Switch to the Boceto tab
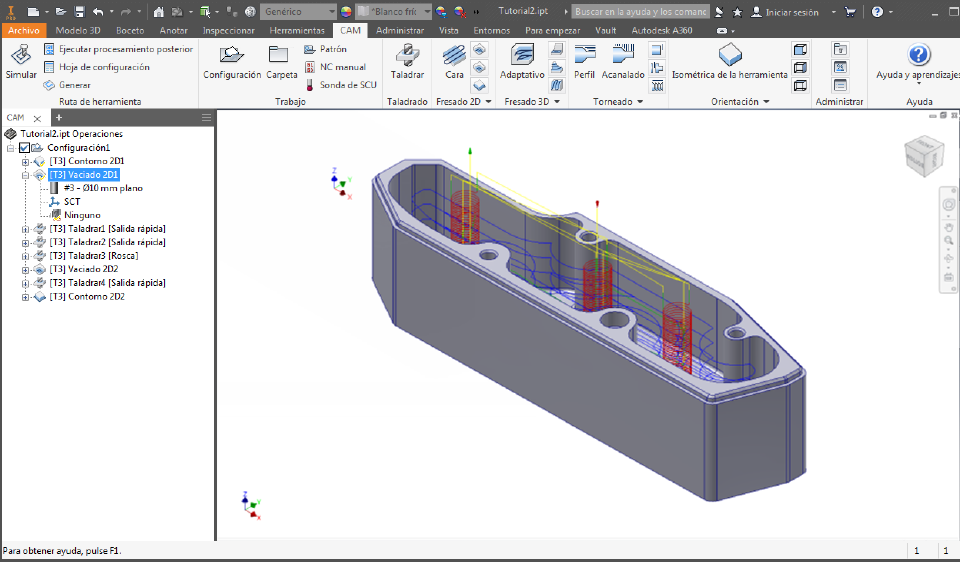The image size is (960, 562). [130, 30]
